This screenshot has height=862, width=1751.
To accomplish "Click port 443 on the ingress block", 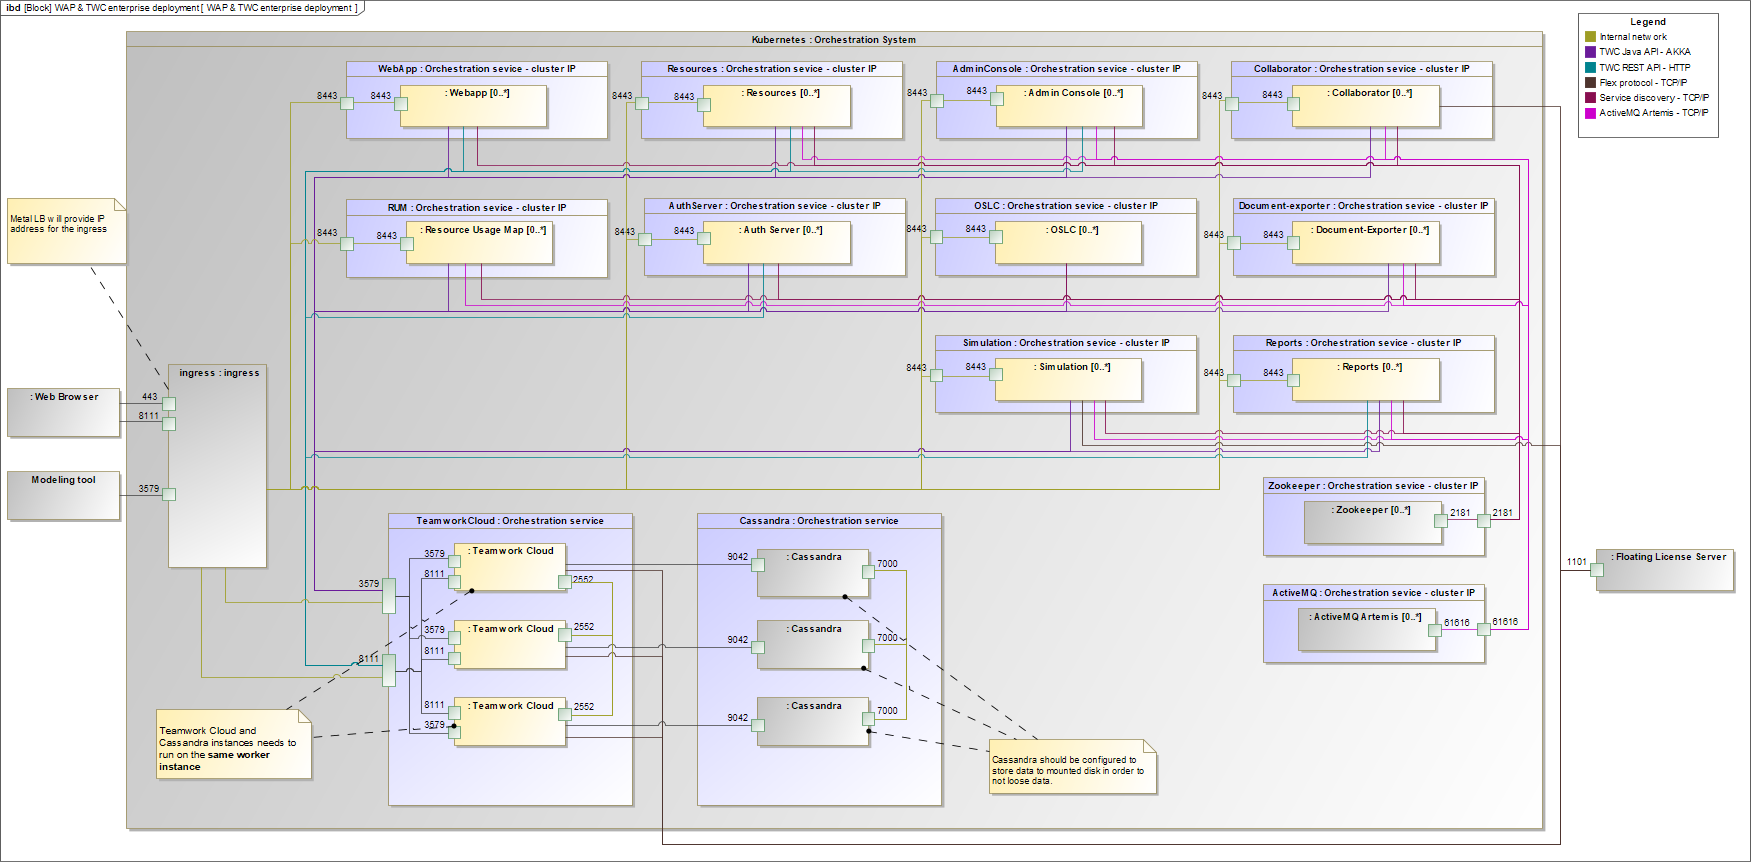I will tap(169, 404).
